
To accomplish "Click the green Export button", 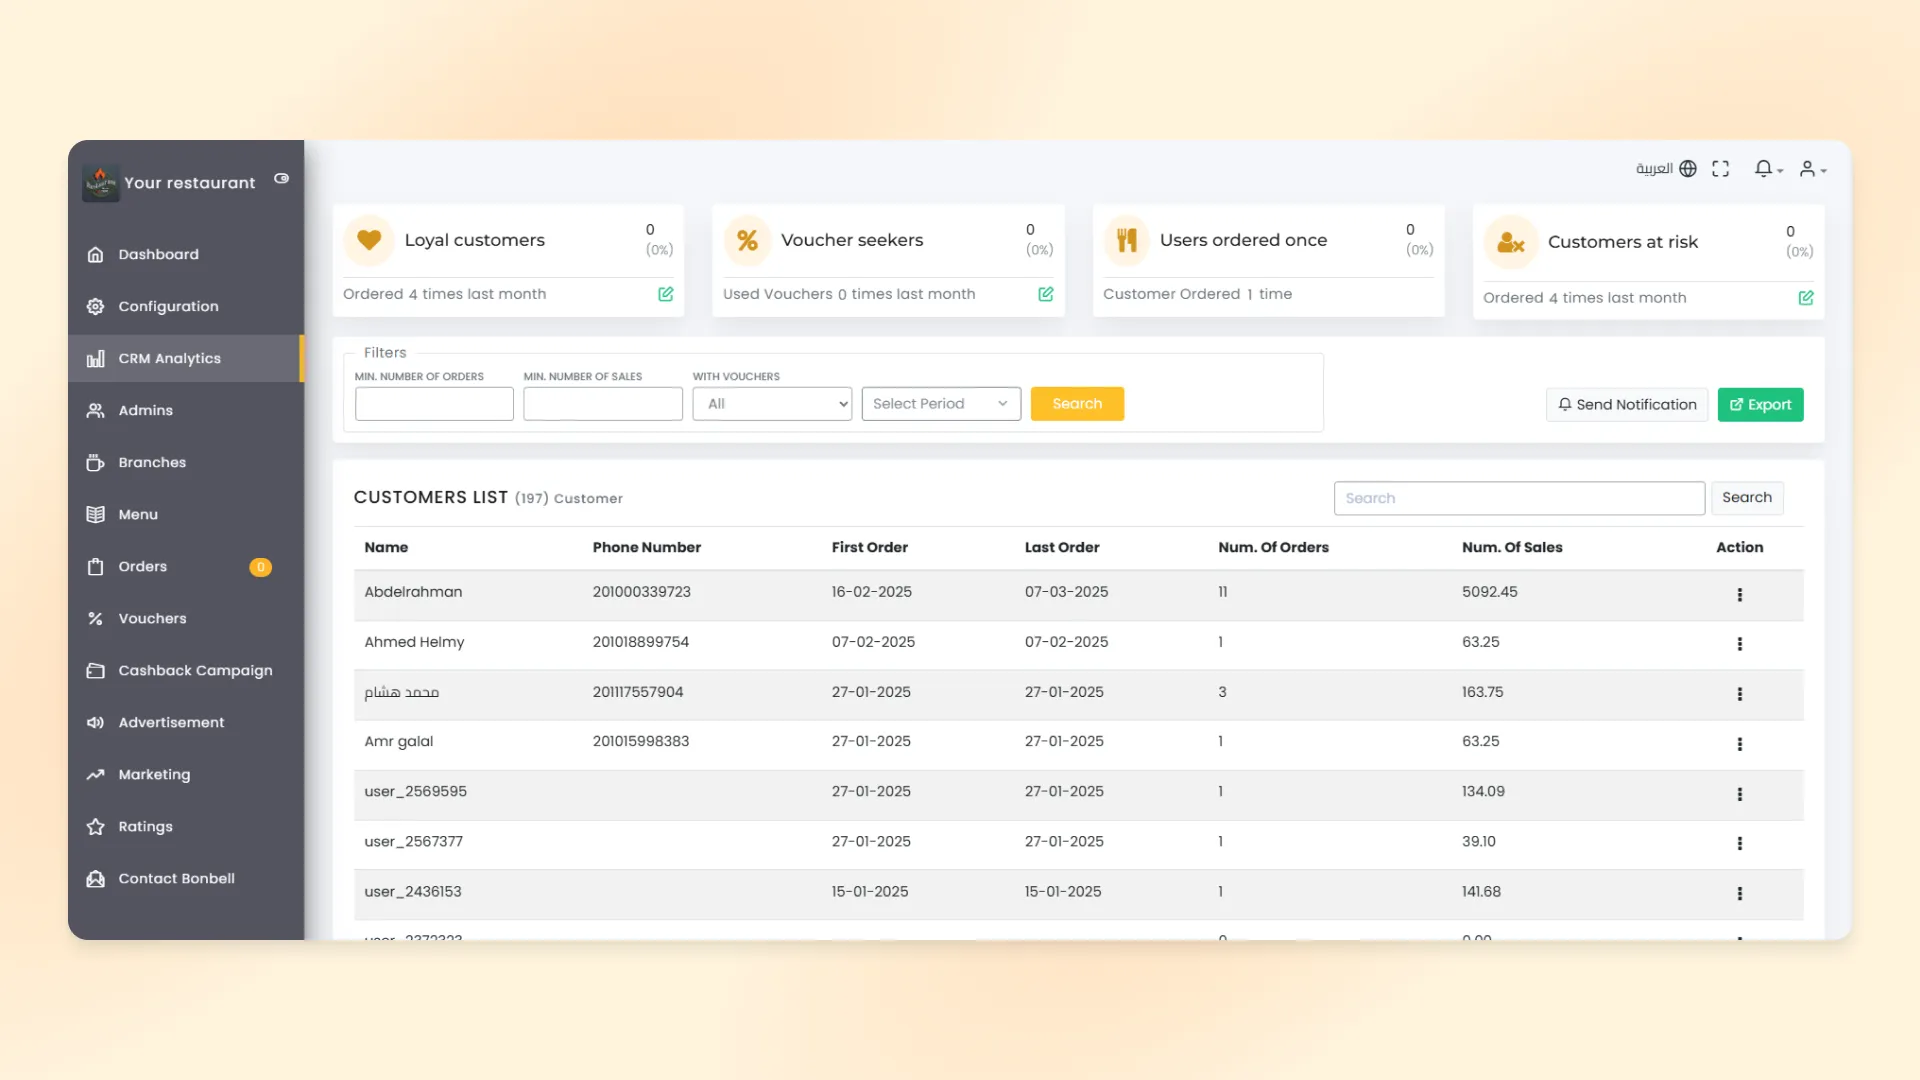I will 1760,405.
